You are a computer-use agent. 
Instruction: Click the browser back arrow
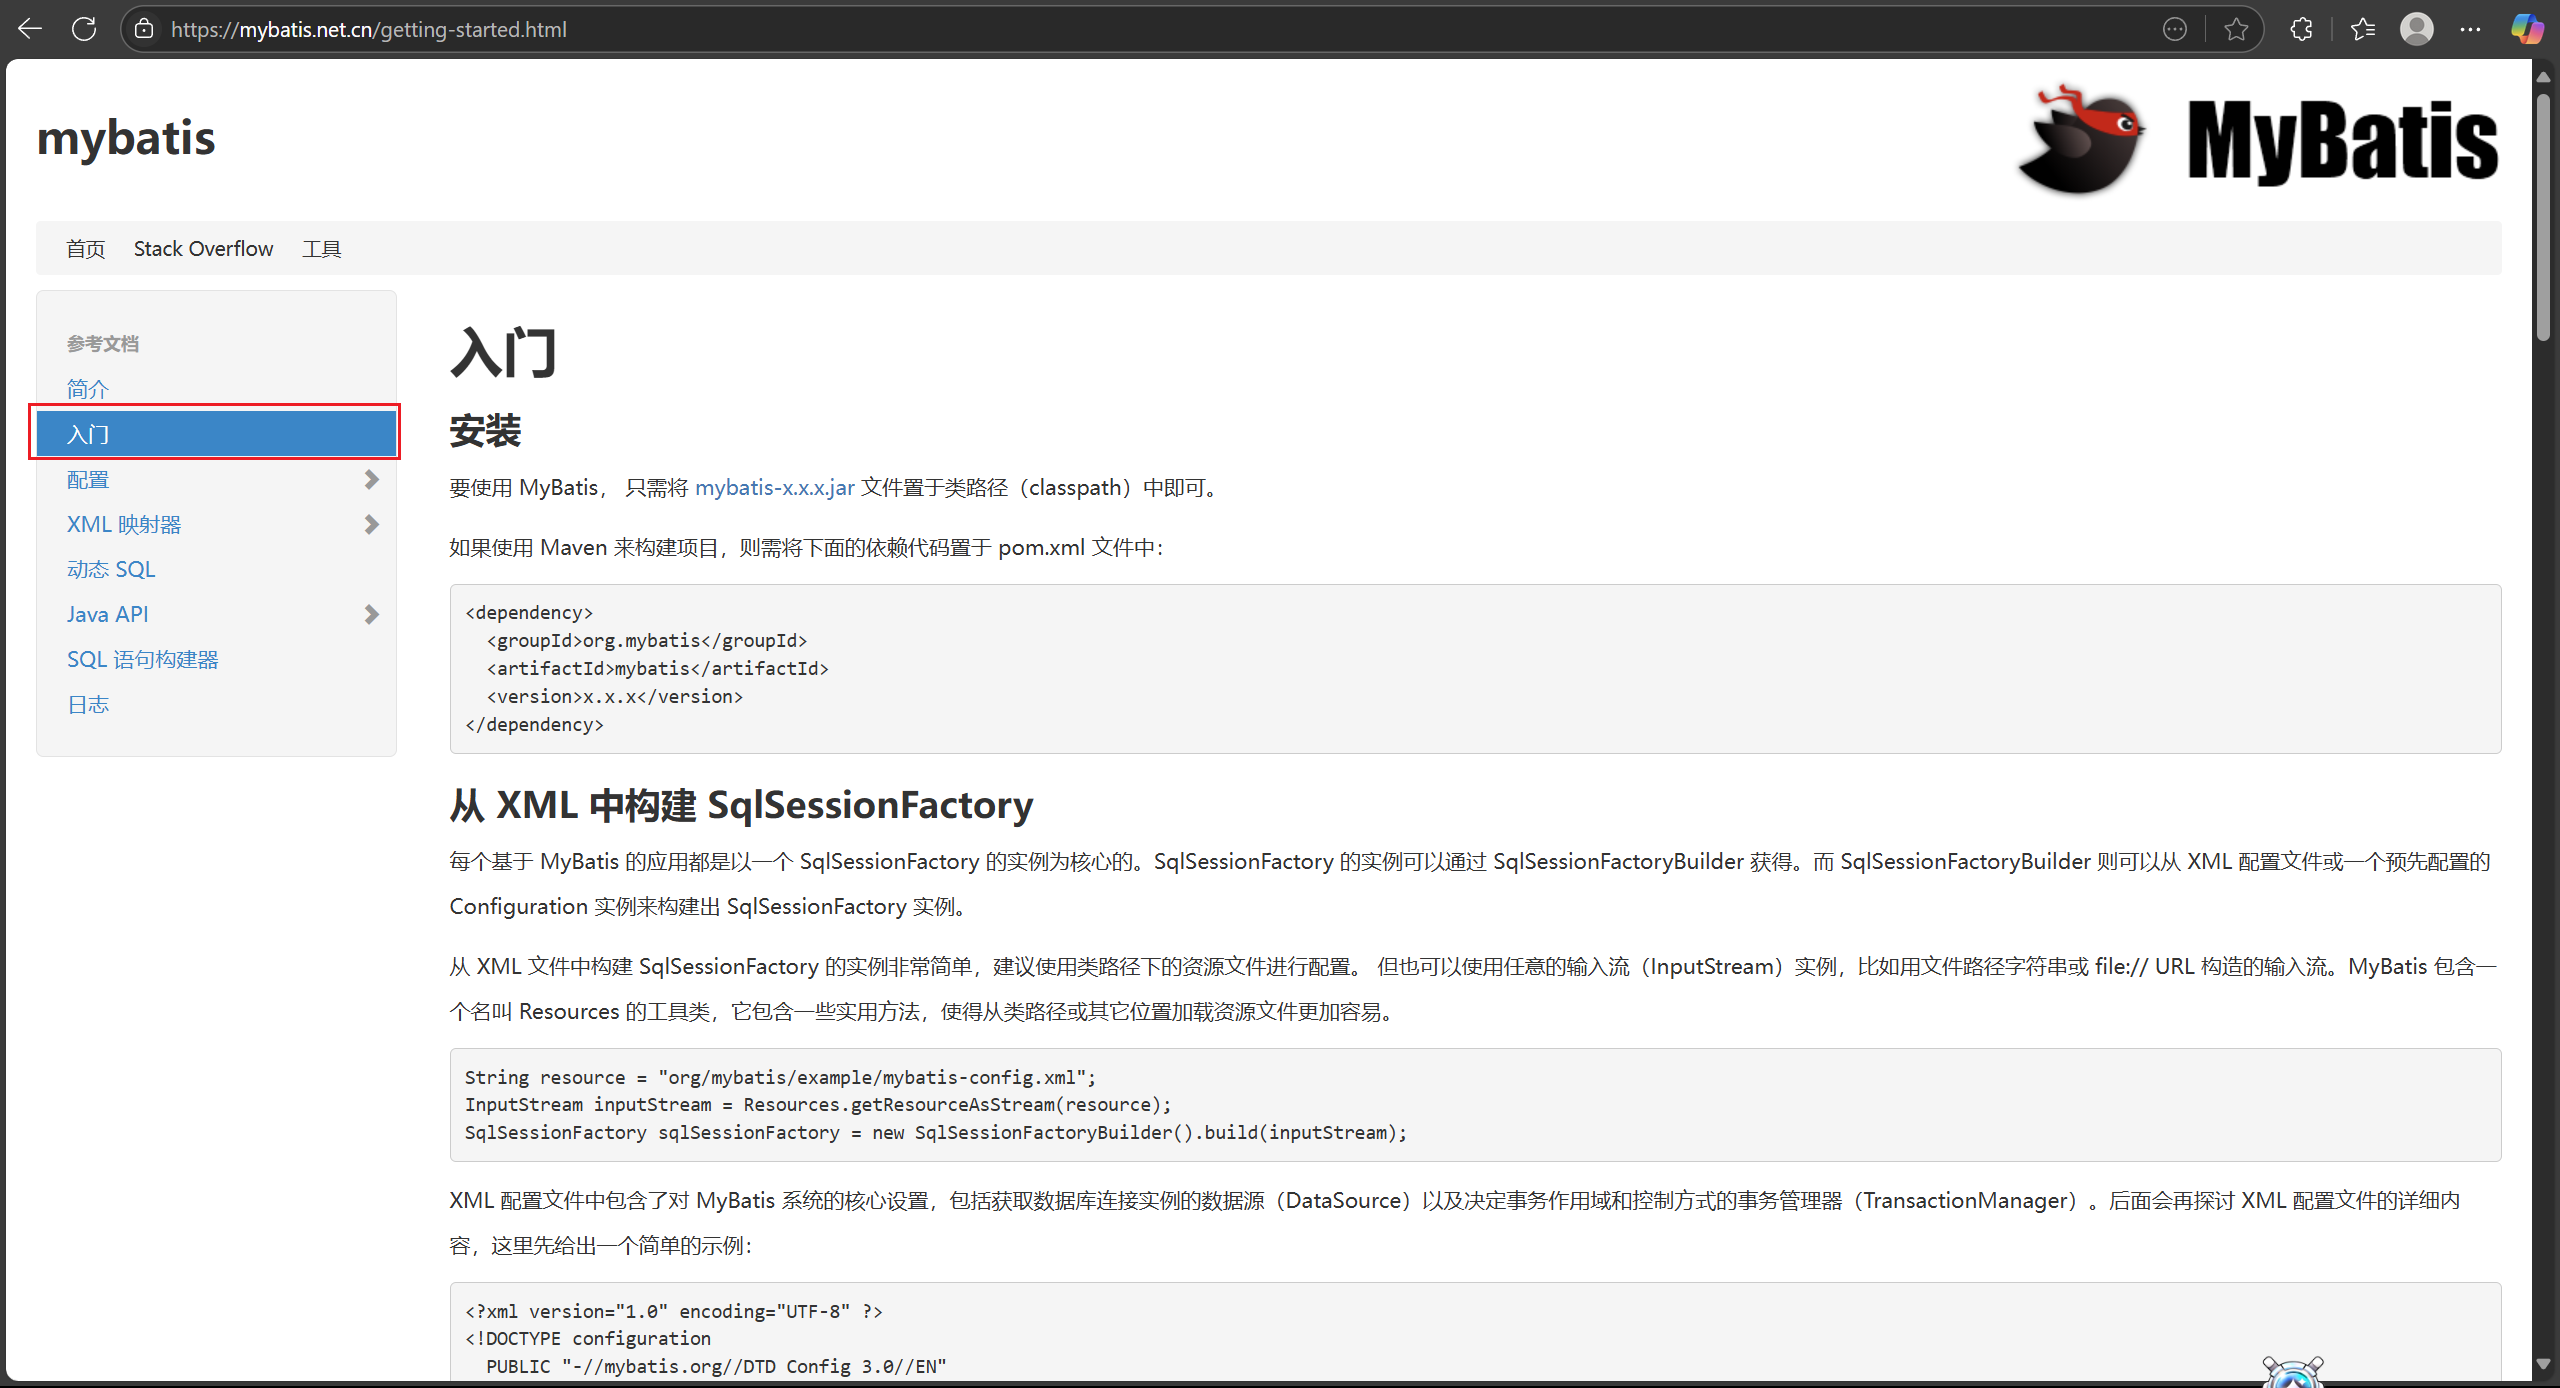coord(30,29)
